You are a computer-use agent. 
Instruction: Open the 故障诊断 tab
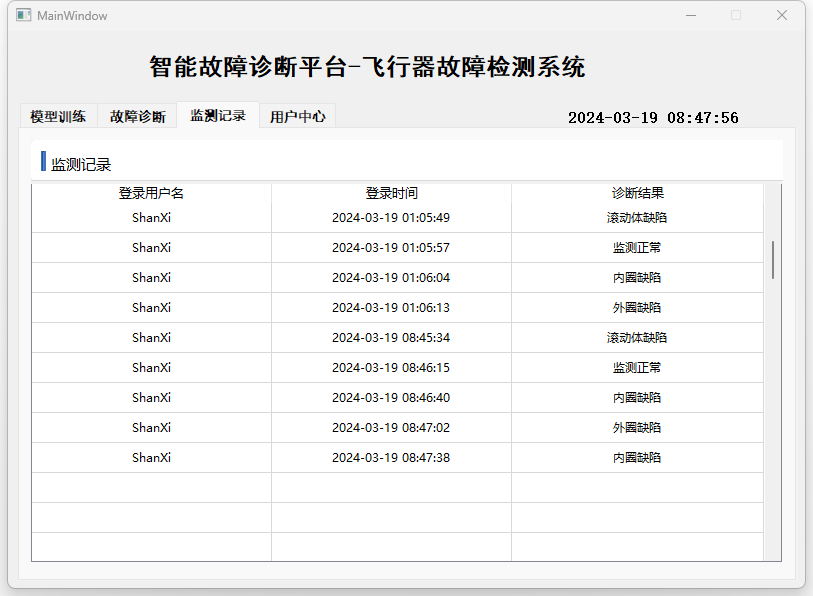138,116
